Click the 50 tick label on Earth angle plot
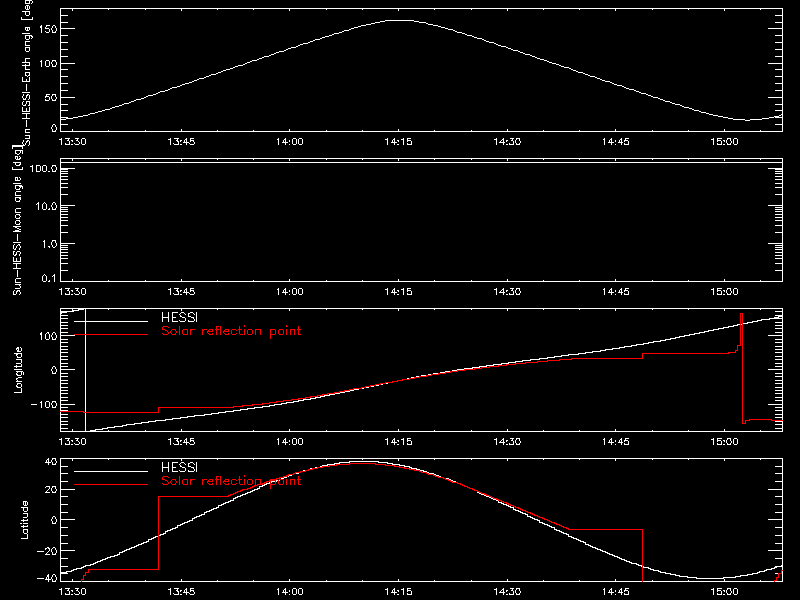The image size is (800, 600). point(51,97)
